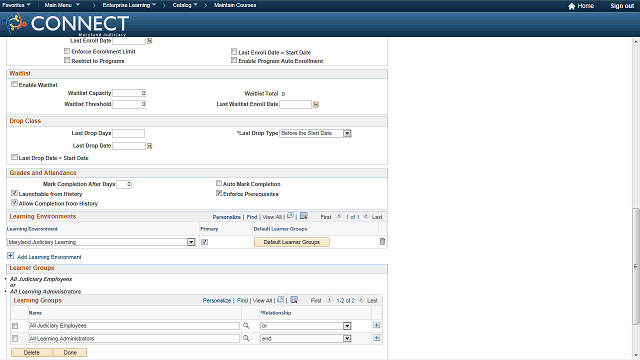Look up the All Judiciary Employees group
Viewport: 640px width, 360px height.
click(246, 326)
